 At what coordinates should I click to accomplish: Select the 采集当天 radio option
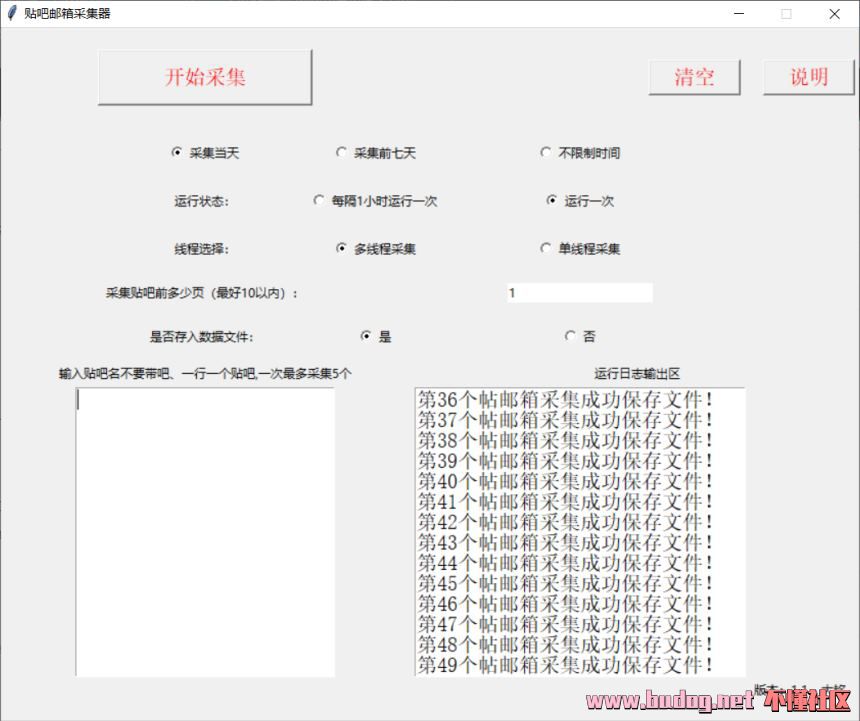point(177,153)
